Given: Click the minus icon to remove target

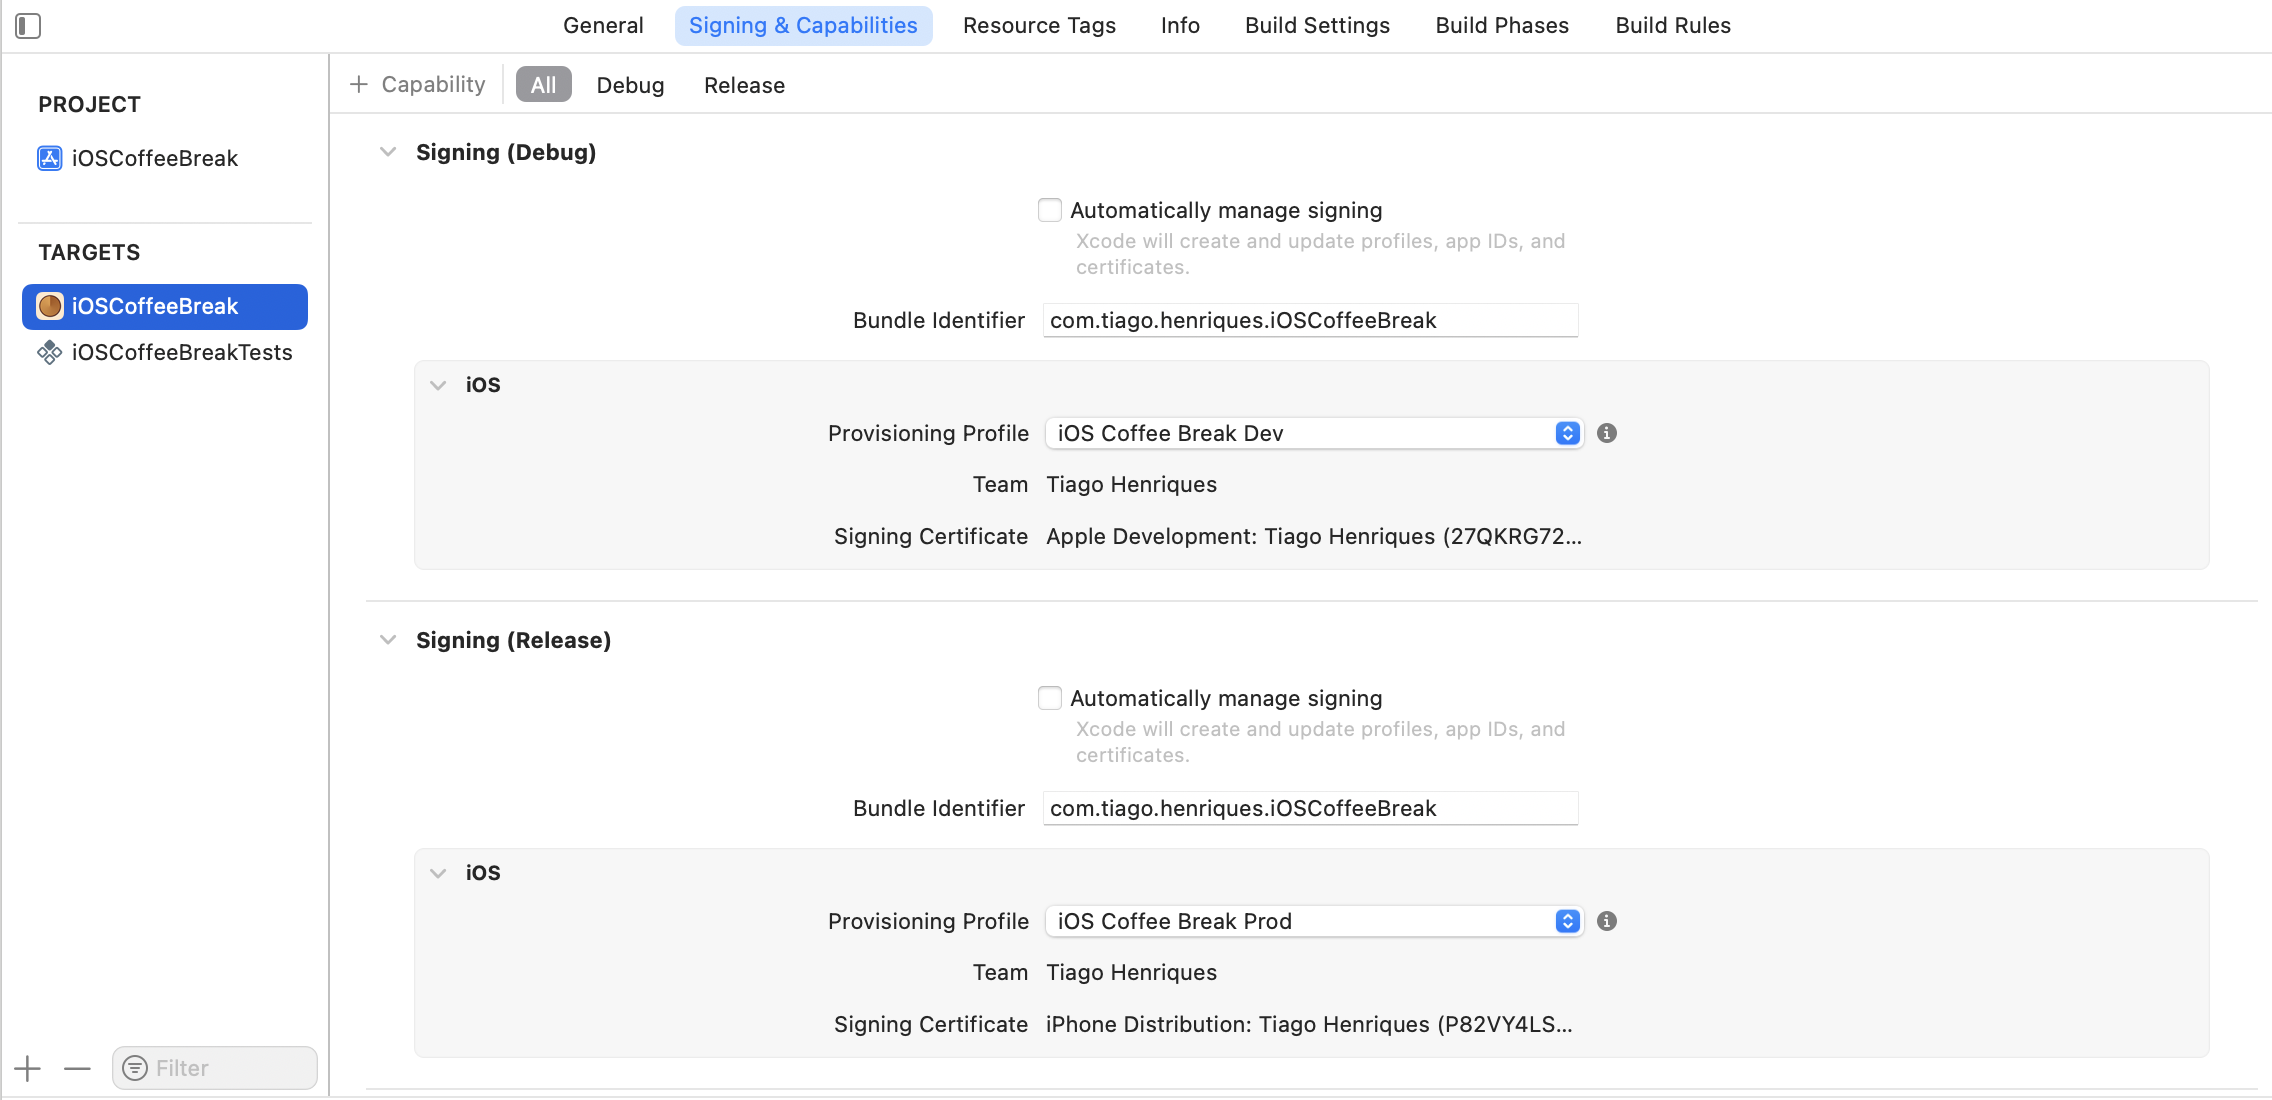Looking at the screenshot, I should [77, 1068].
